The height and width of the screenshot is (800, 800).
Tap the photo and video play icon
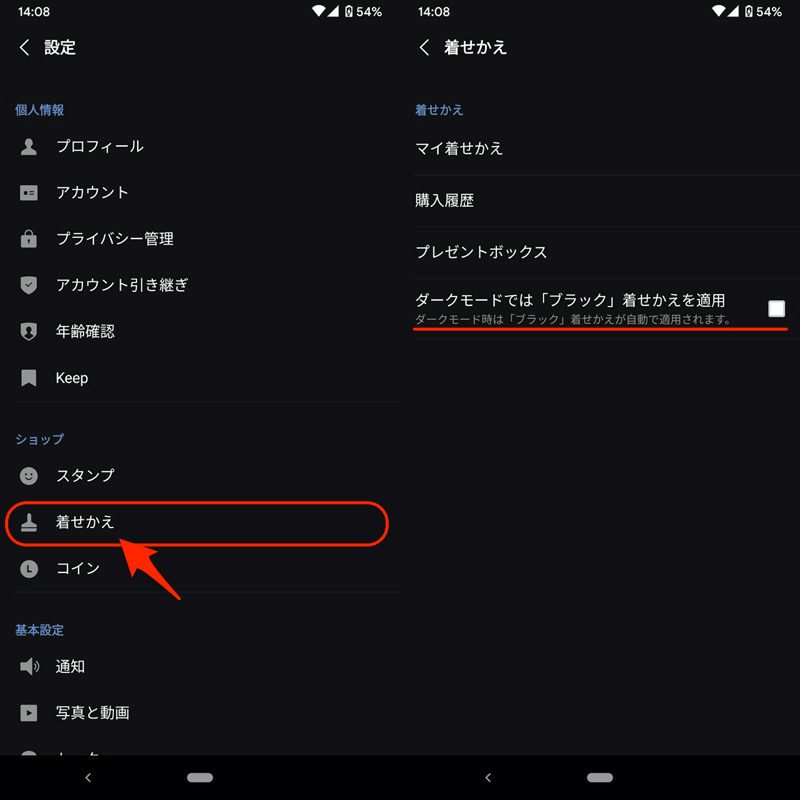coord(29,713)
